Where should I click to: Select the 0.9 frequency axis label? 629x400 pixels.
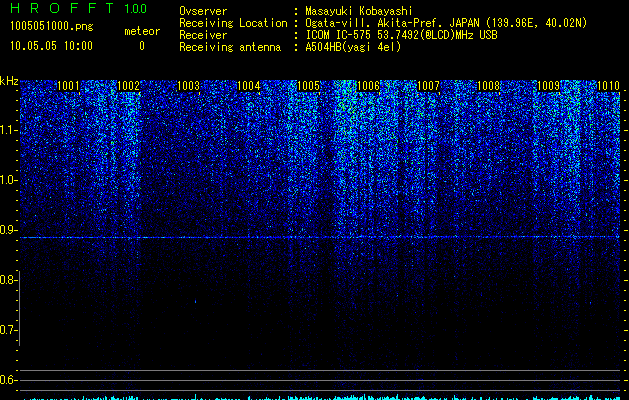pyautogui.click(x=8, y=230)
